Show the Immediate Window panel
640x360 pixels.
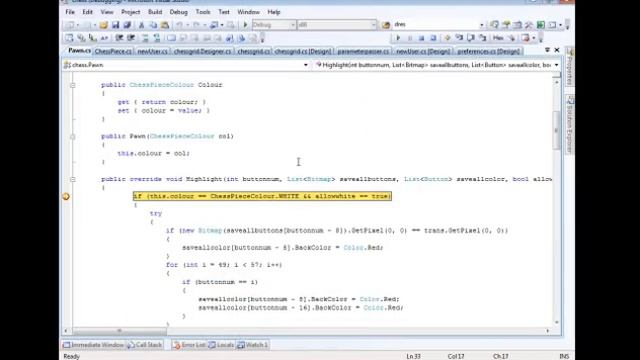pyautogui.click(x=93, y=345)
